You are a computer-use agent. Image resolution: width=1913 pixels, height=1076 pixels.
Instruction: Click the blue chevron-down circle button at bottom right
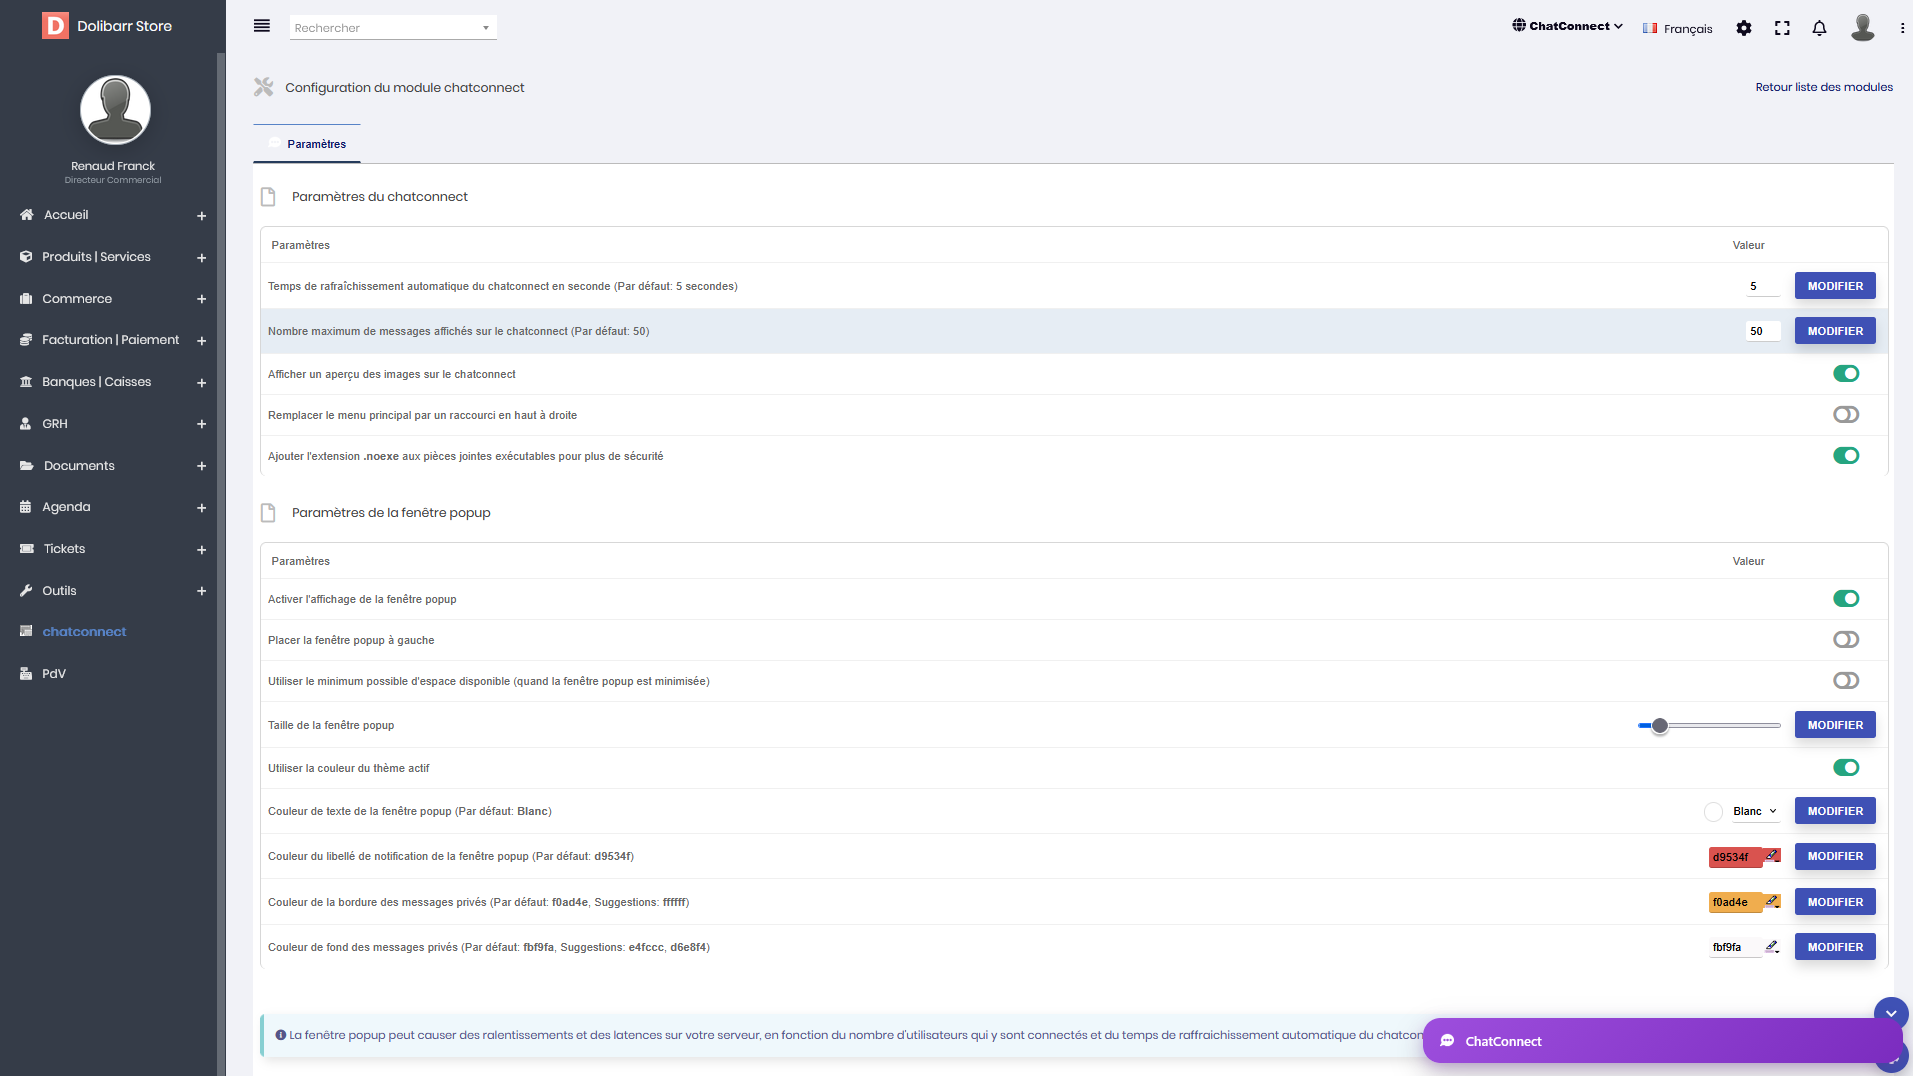pos(1891,1014)
